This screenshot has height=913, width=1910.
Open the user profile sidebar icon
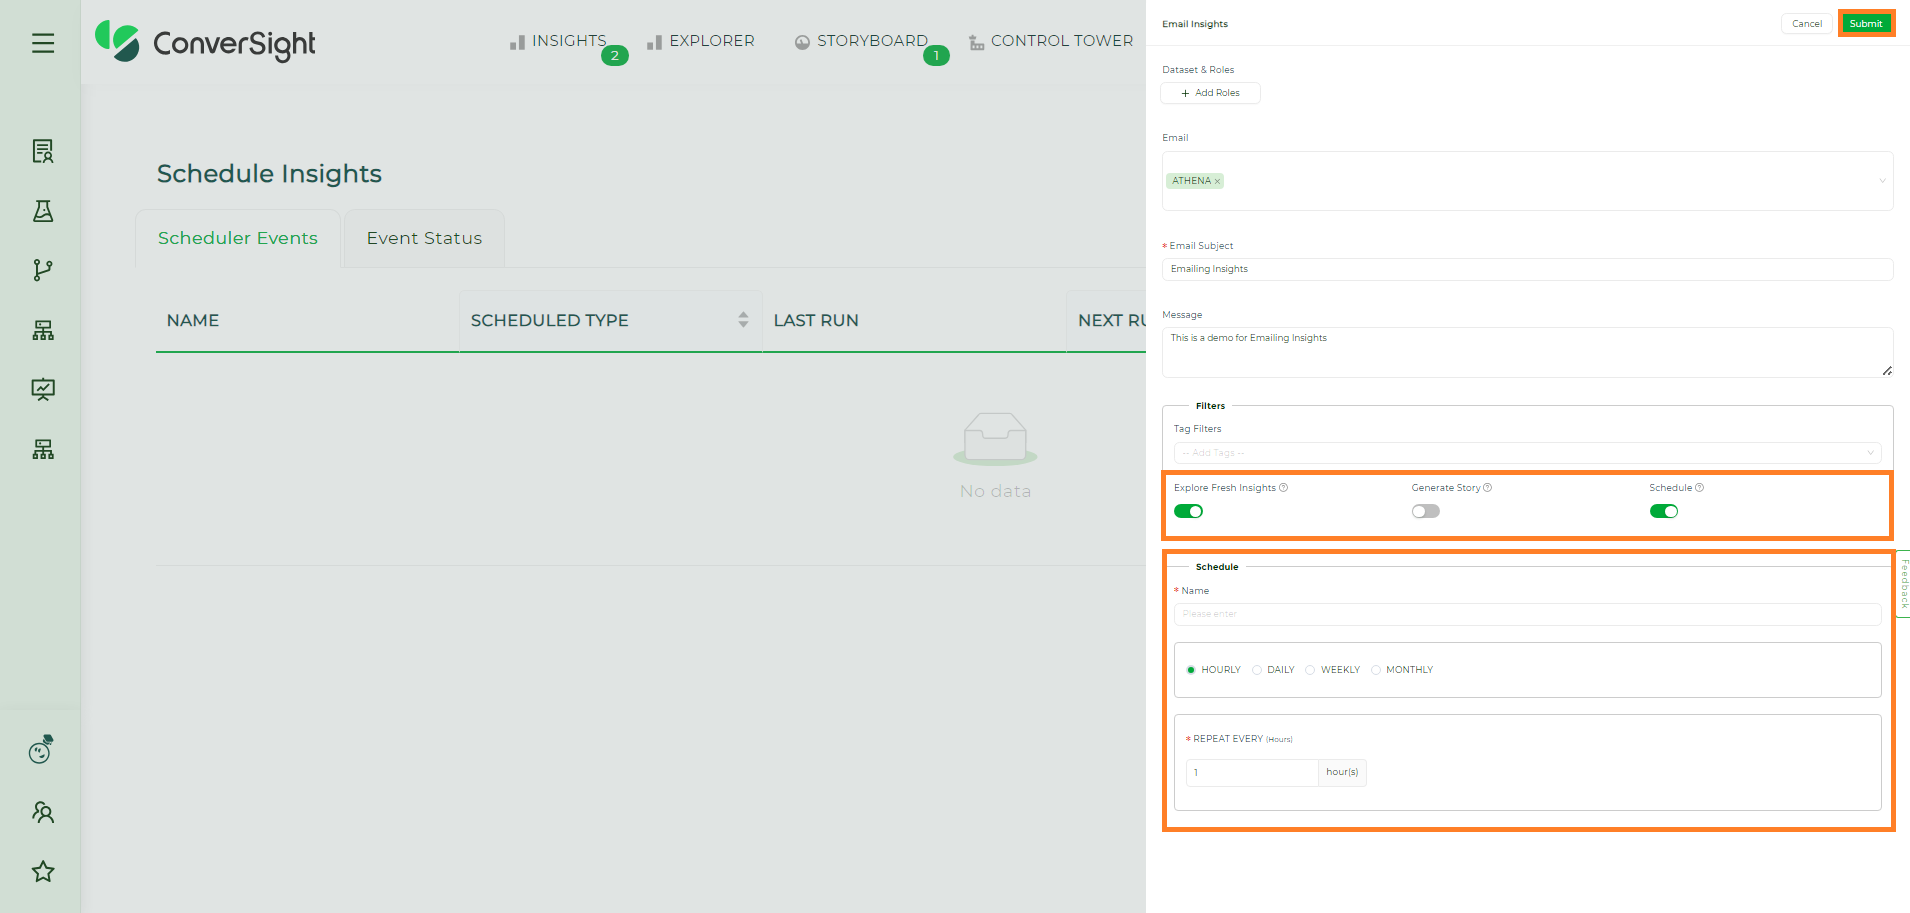[43, 812]
